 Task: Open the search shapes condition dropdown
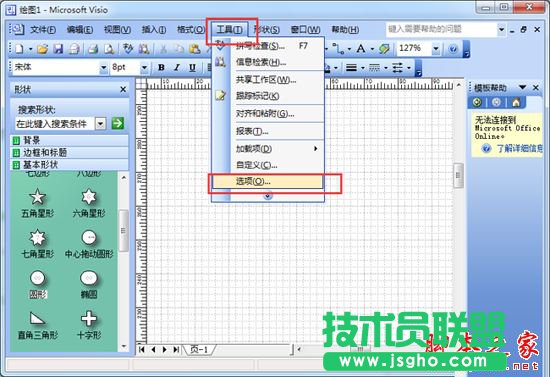[100, 124]
